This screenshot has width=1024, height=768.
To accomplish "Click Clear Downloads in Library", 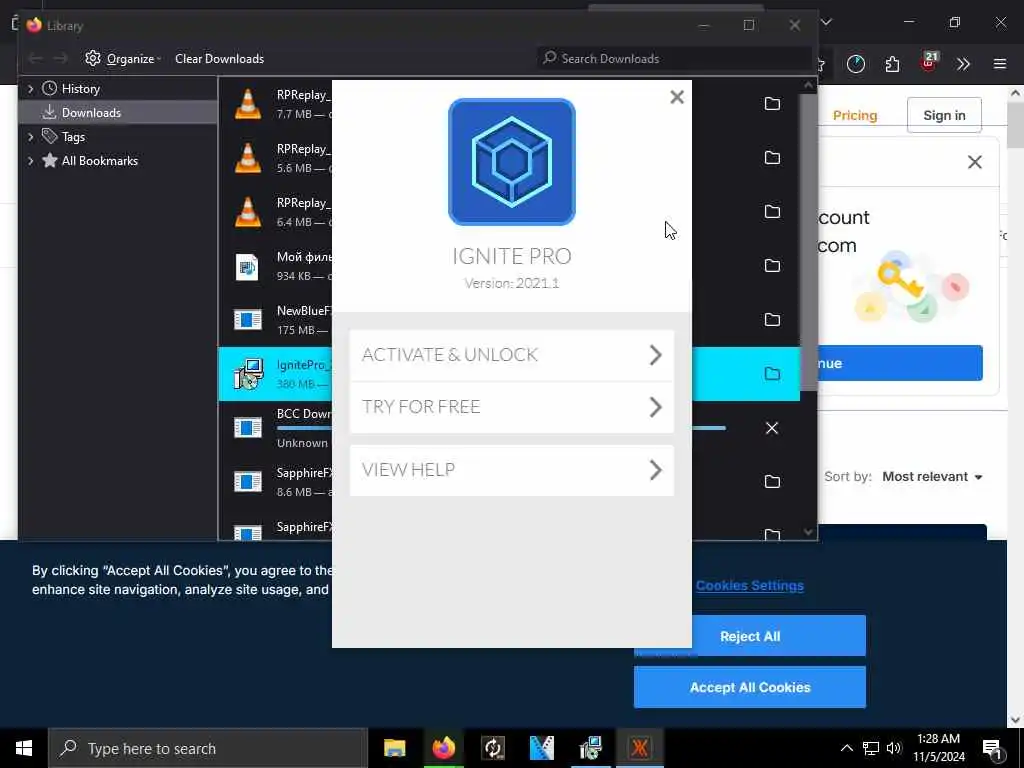I will point(219,59).
